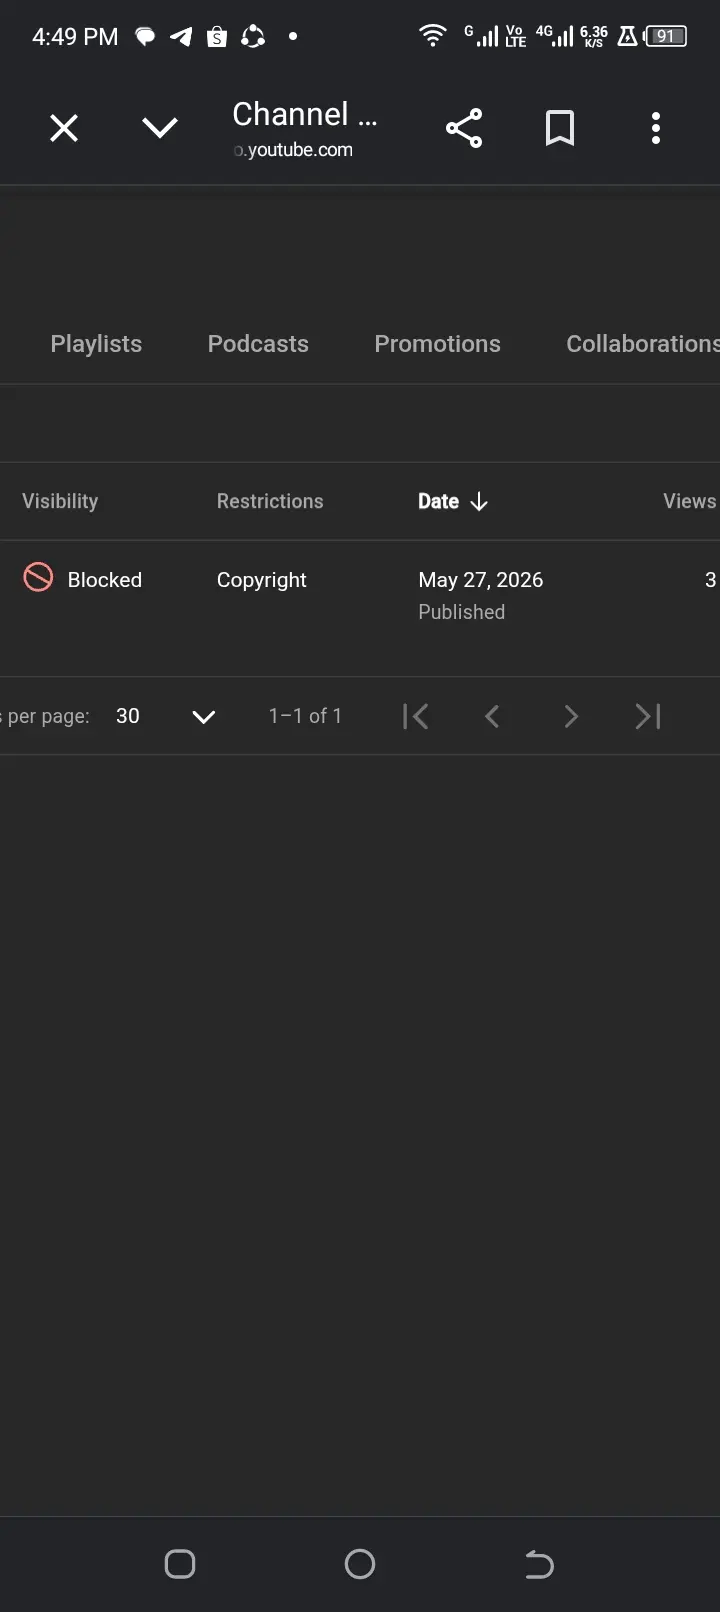Viewport: 720px width, 1612px height.
Task: Open the three-dot overflow menu
Action: coord(656,128)
